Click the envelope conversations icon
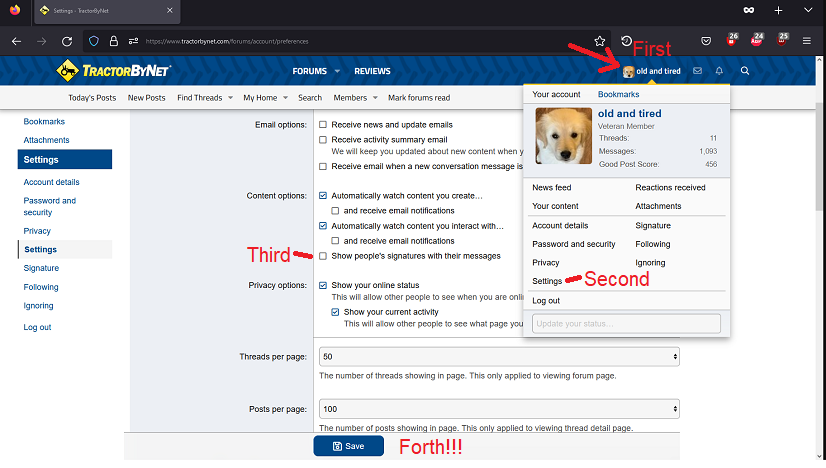Screen dimensions: 826x468 click(697, 71)
